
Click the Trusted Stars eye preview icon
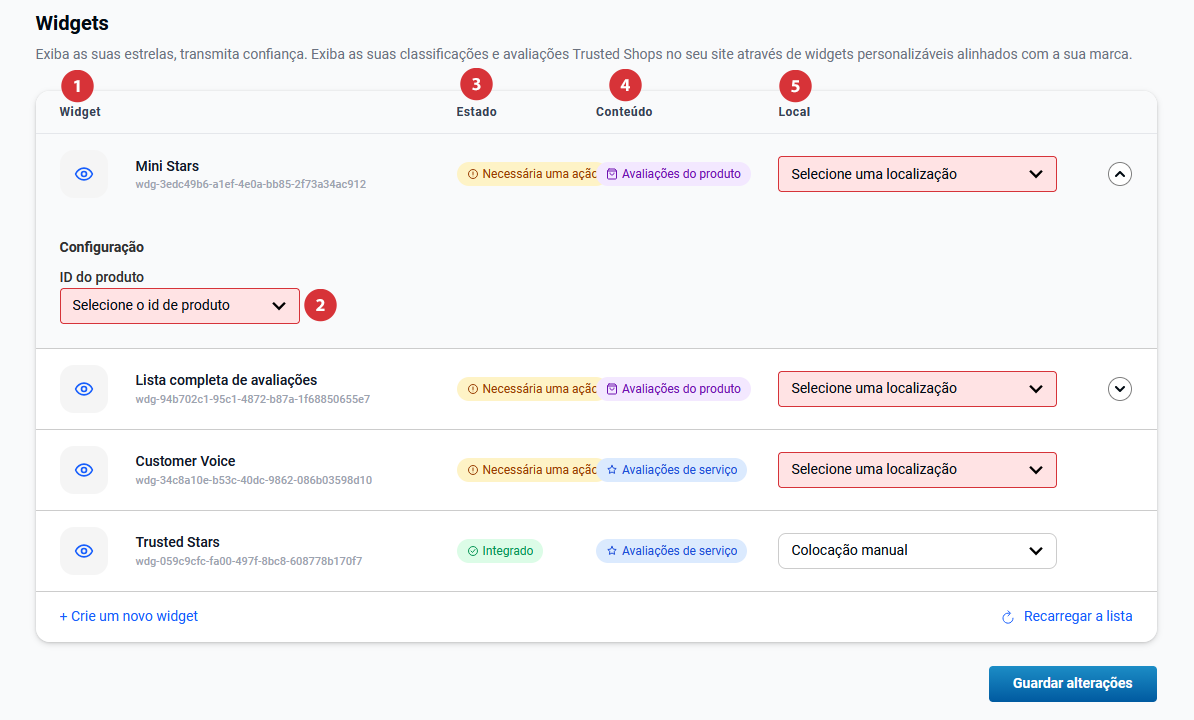coord(84,551)
